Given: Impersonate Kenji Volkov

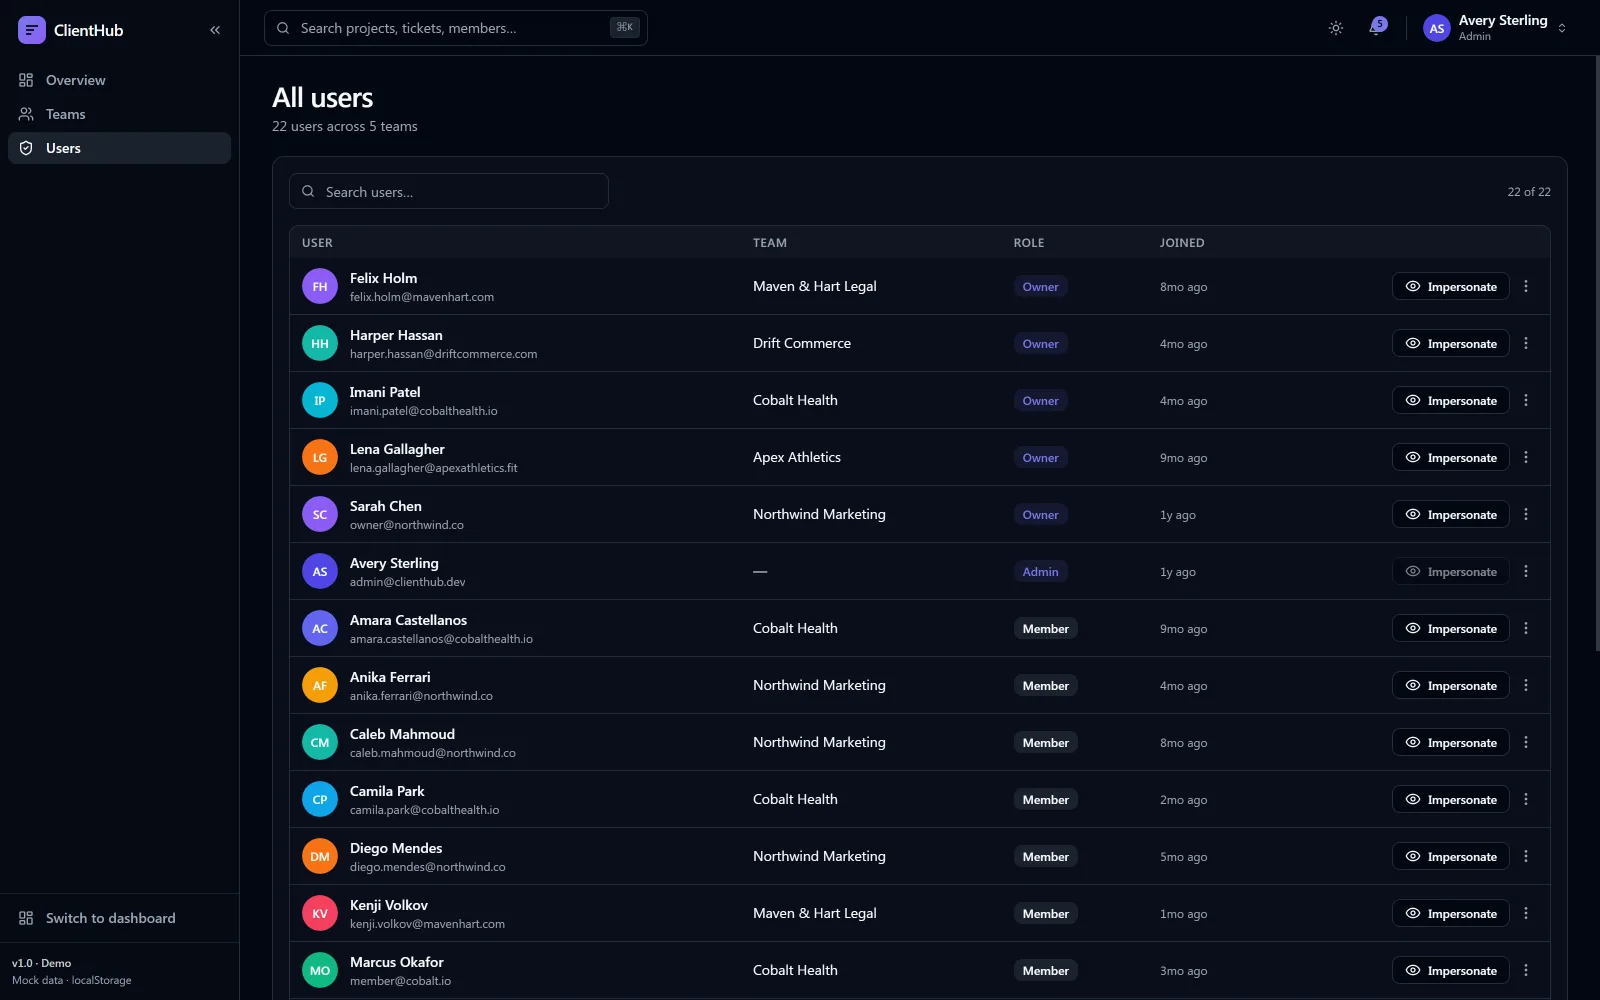Looking at the screenshot, I should tap(1451, 913).
